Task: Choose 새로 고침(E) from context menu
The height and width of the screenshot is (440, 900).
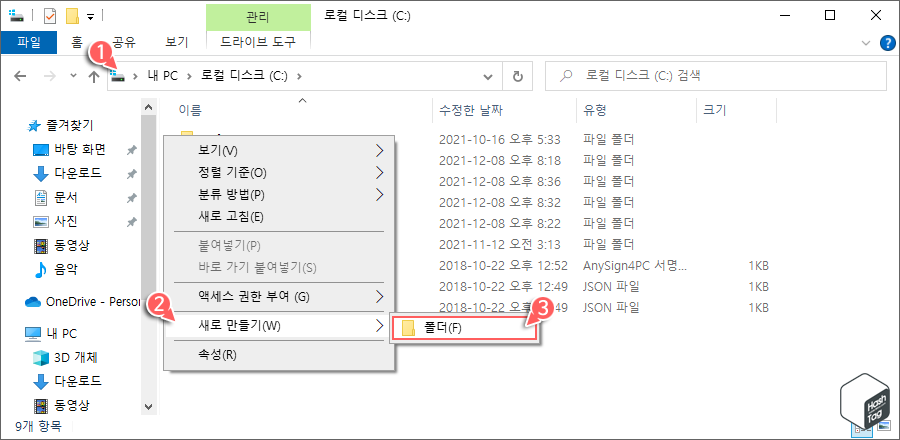Action: point(280,217)
